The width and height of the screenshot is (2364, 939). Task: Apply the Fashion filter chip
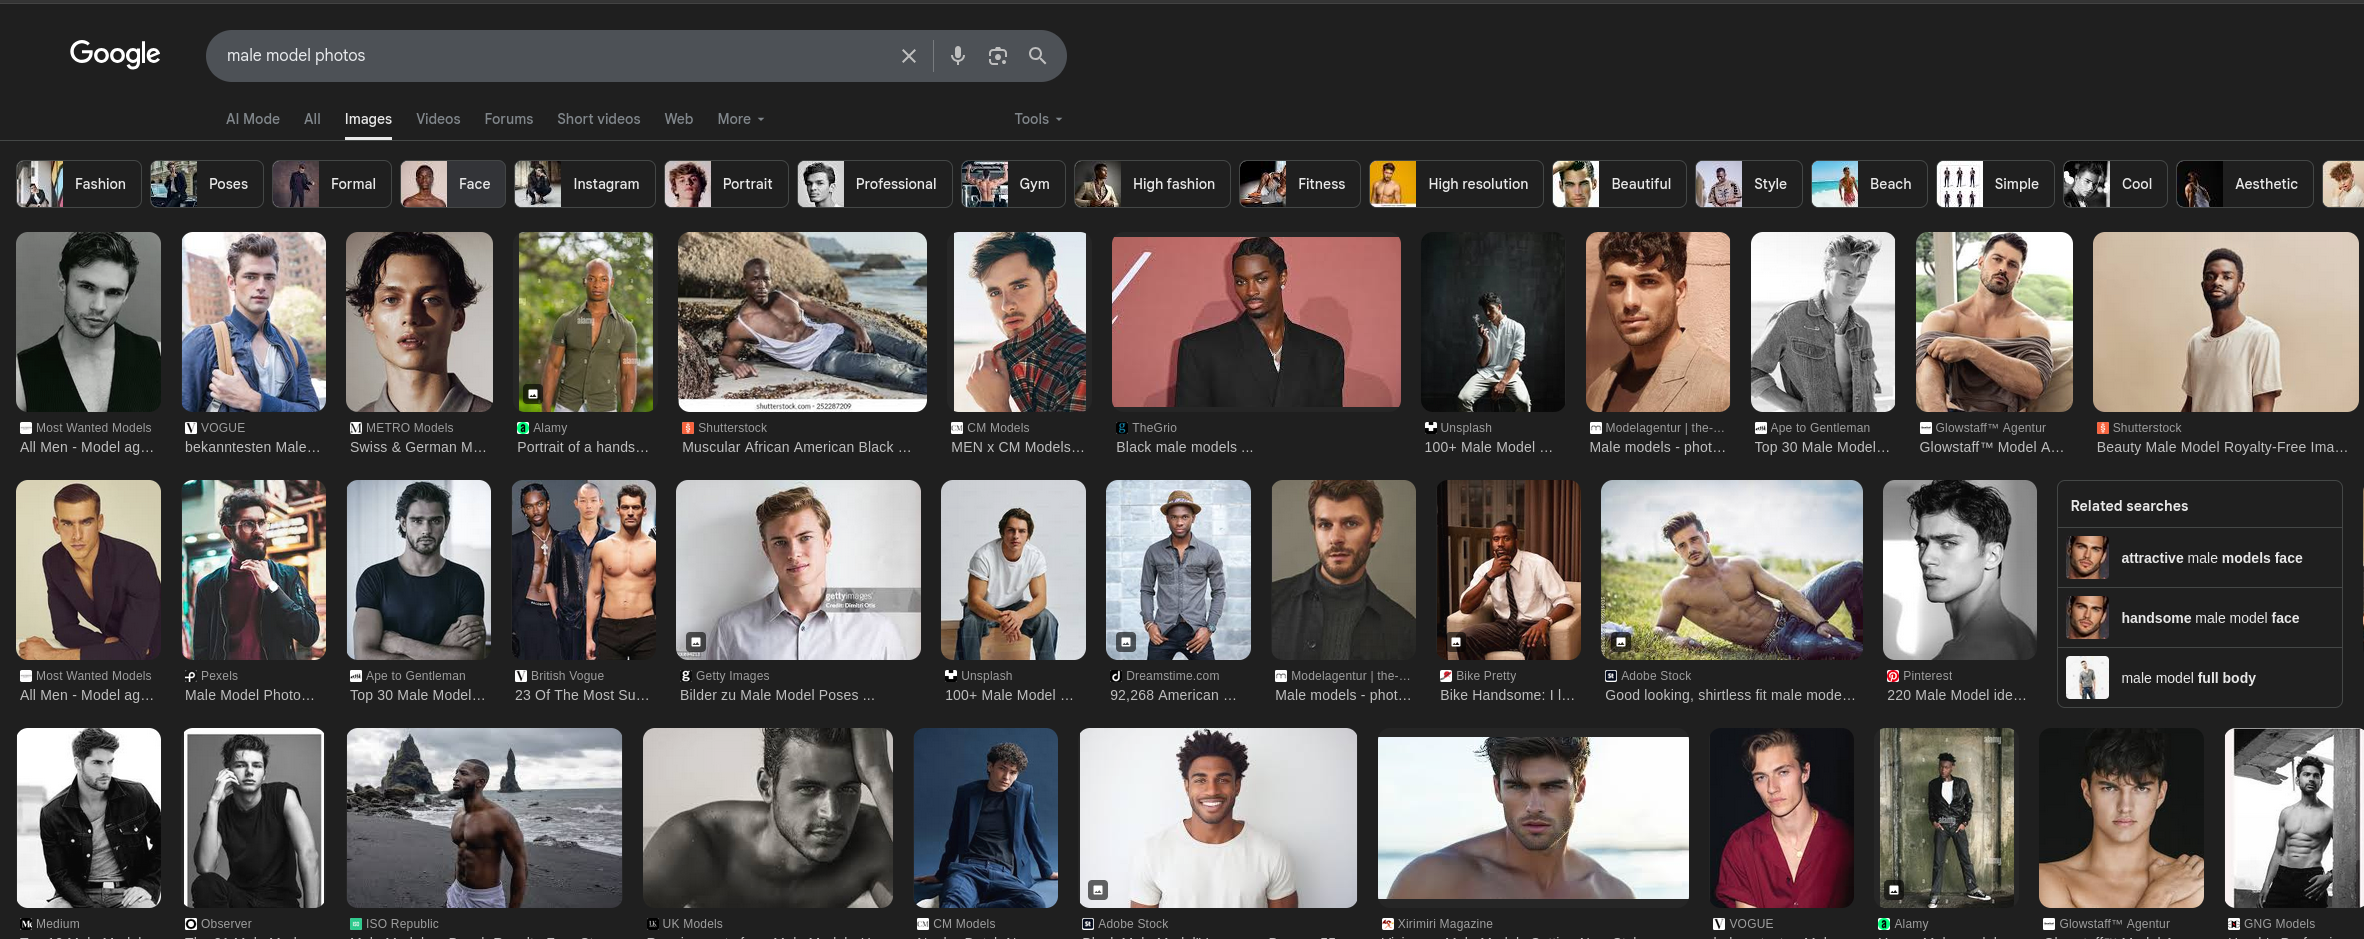[79, 184]
